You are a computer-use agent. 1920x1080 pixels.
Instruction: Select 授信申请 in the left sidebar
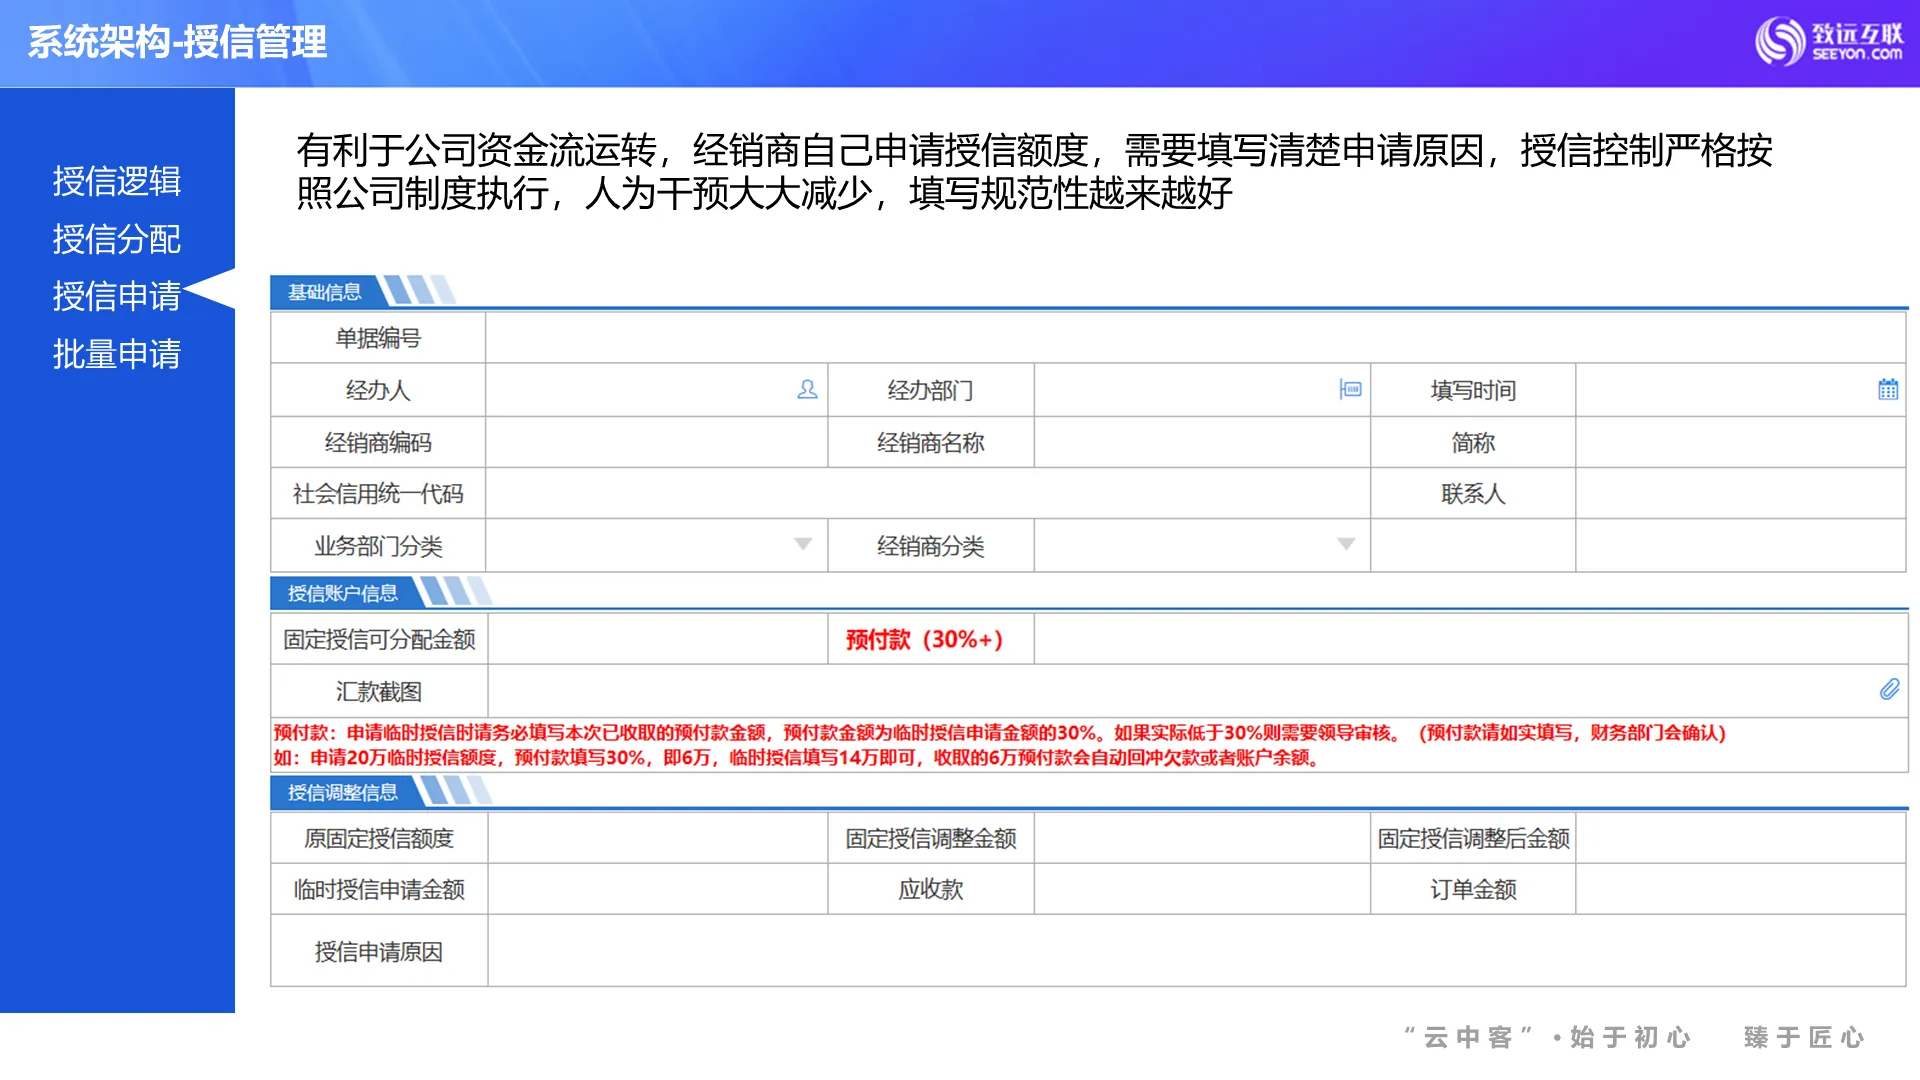(x=117, y=296)
